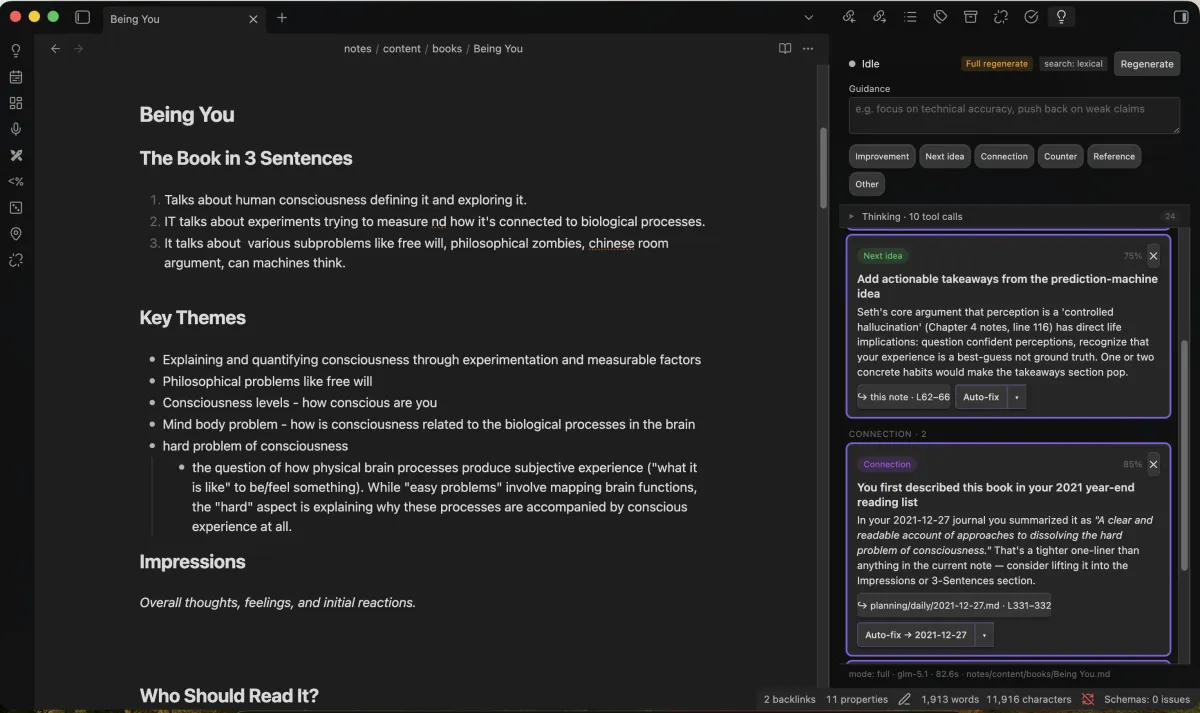
Task: Open the tags pane icon
Action: [x=940, y=17]
